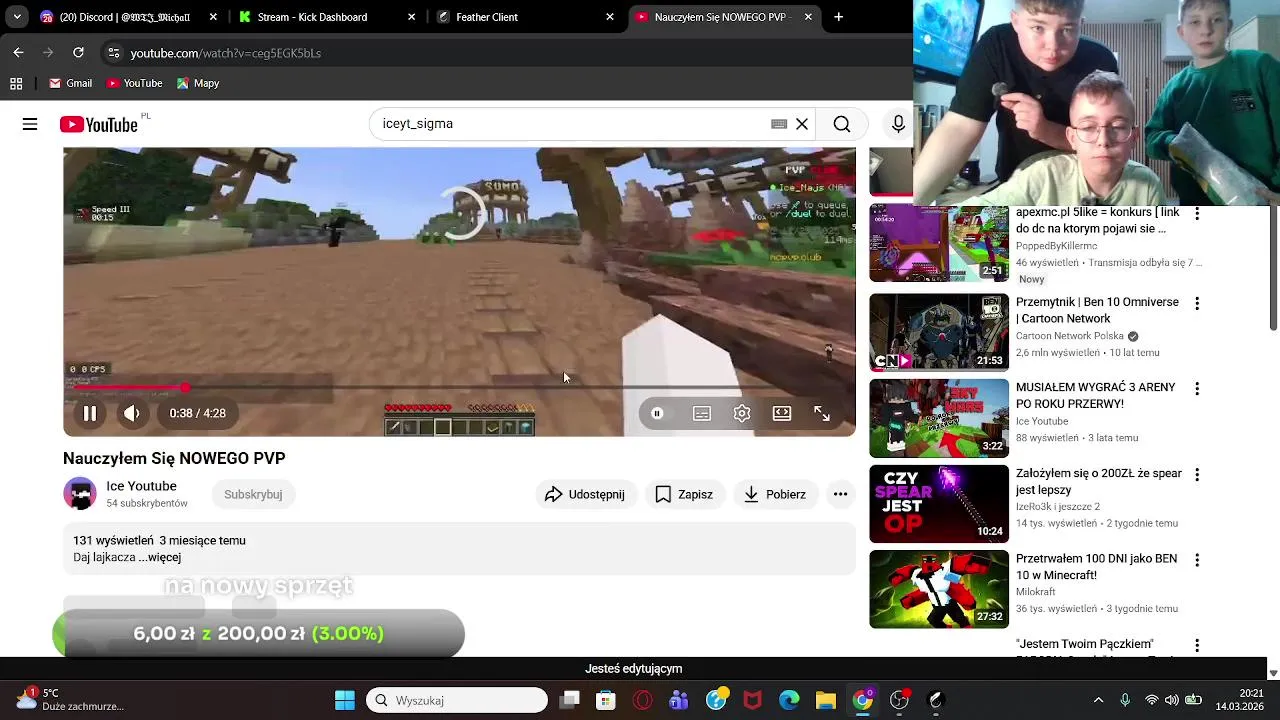Show hidden system tray icons chevron

pos(1098,700)
